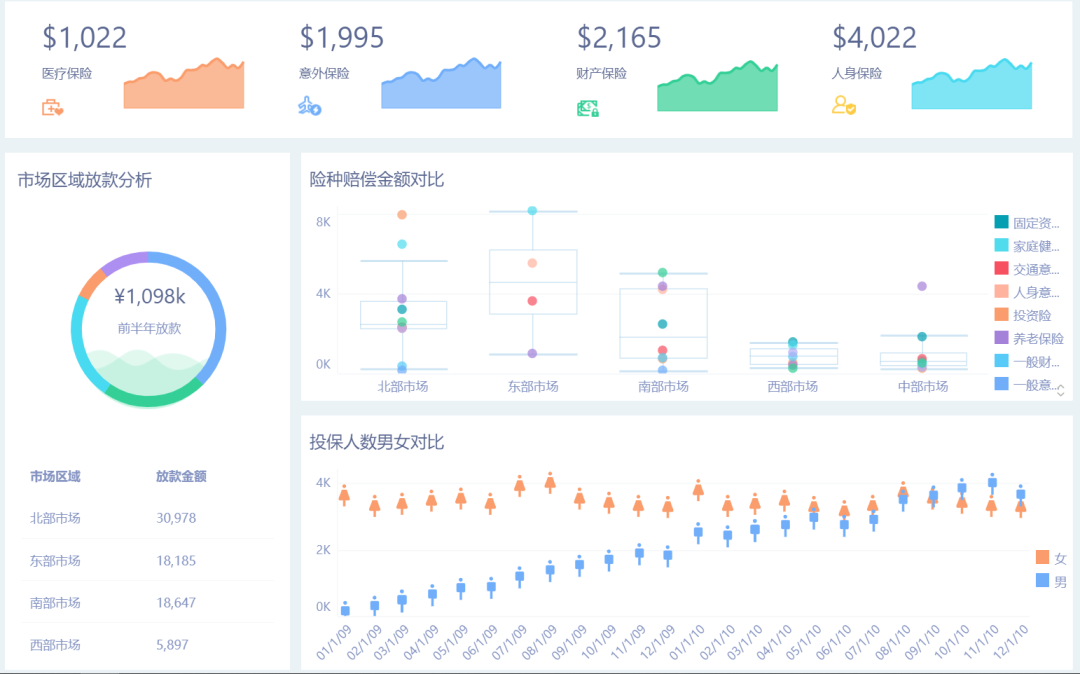The height and width of the screenshot is (674, 1080).
Task: Click the property insurance banknote icon
Action: pos(587,108)
